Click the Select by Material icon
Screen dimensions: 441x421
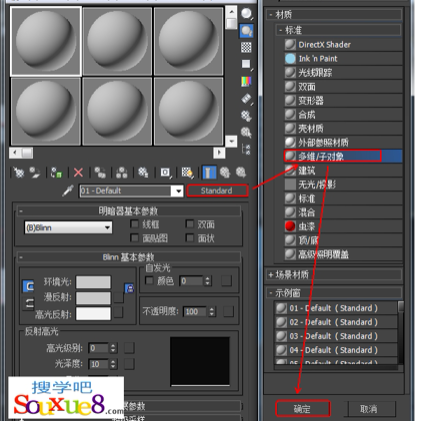(x=246, y=133)
